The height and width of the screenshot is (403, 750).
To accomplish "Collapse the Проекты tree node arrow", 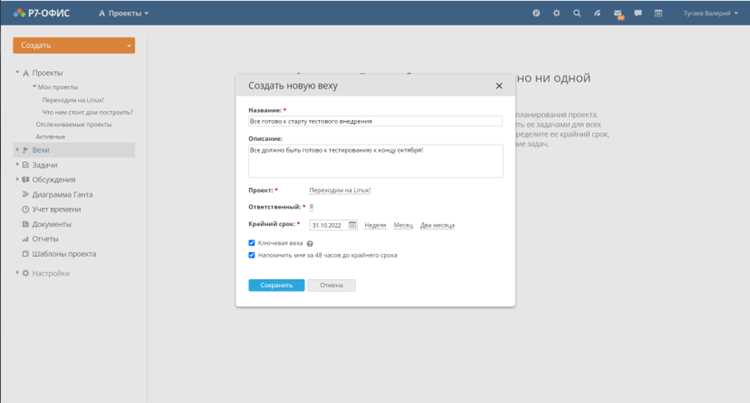I will 17,72.
